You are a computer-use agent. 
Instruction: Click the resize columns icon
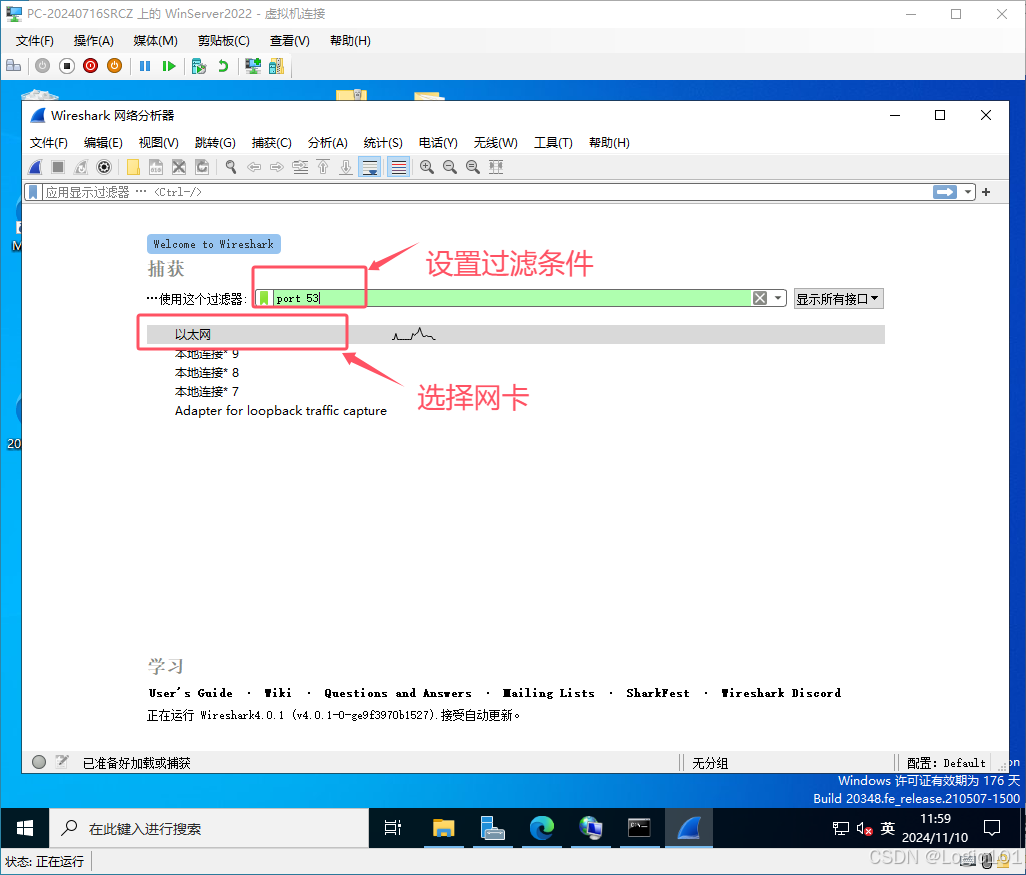click(x=496, y=167)
